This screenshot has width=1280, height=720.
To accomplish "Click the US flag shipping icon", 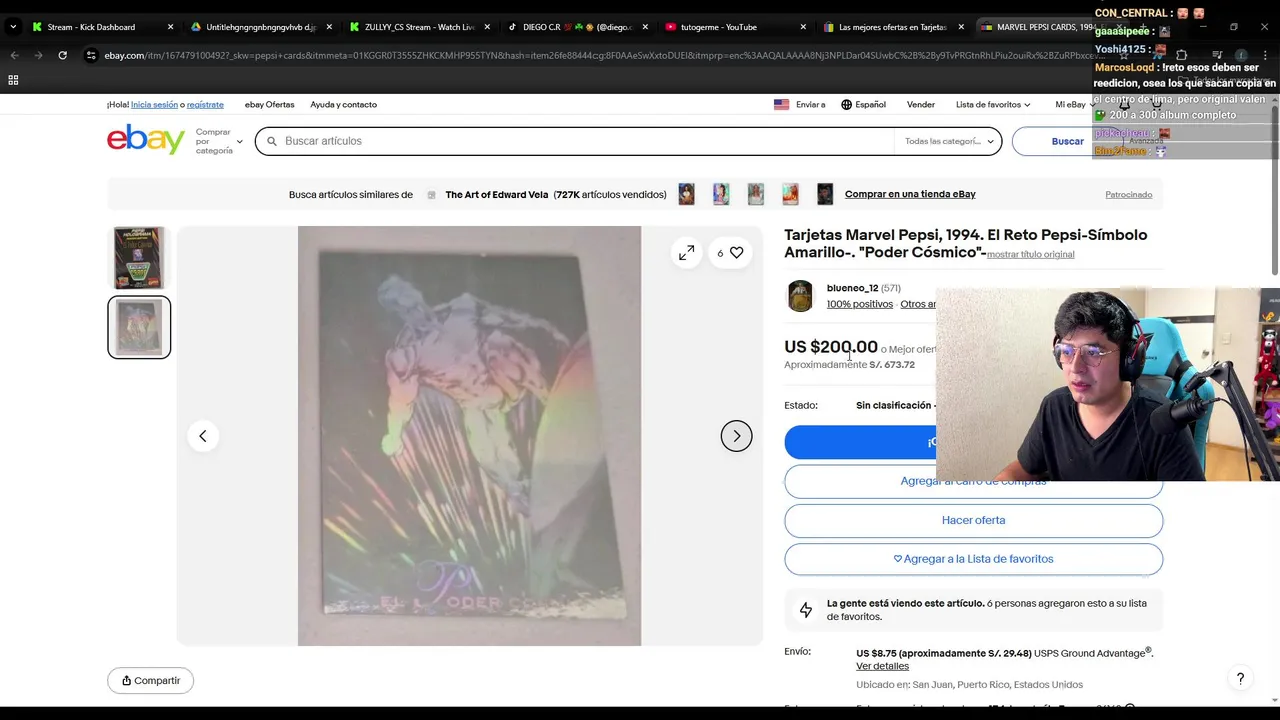I will (781, 104).
